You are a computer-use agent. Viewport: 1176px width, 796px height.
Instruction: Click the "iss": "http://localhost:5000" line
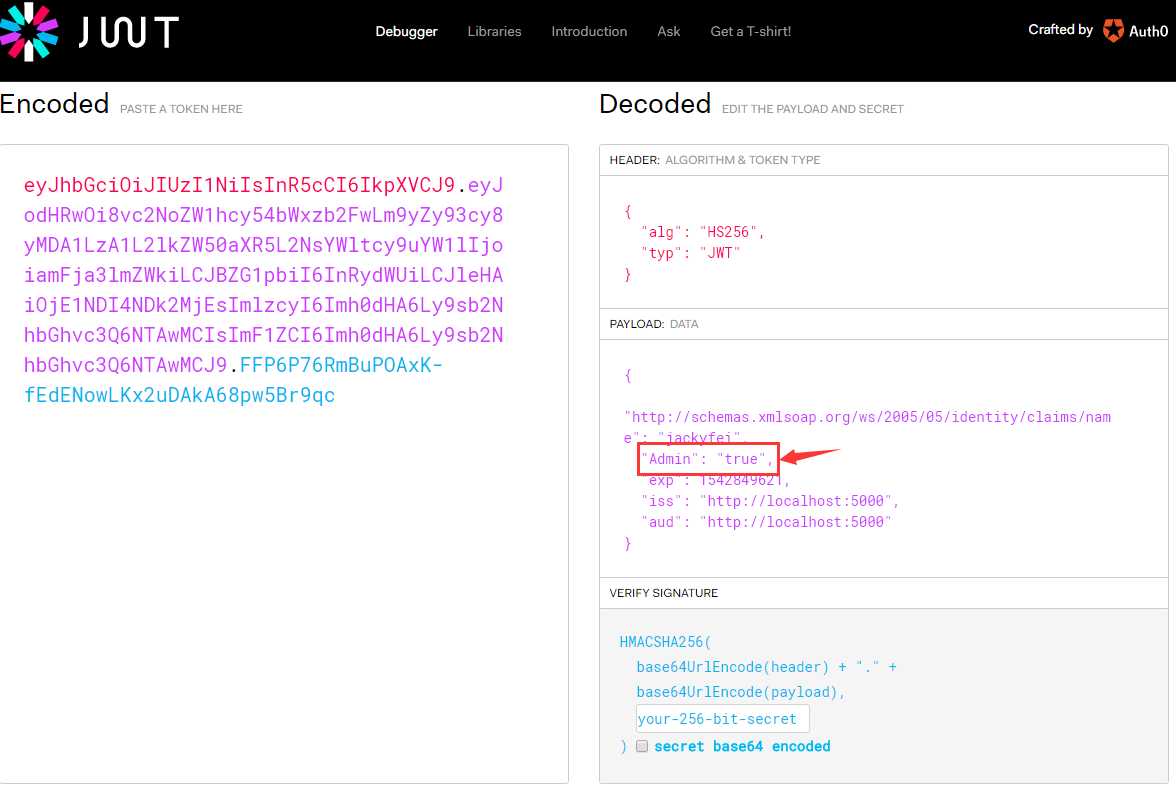point(770,500)
